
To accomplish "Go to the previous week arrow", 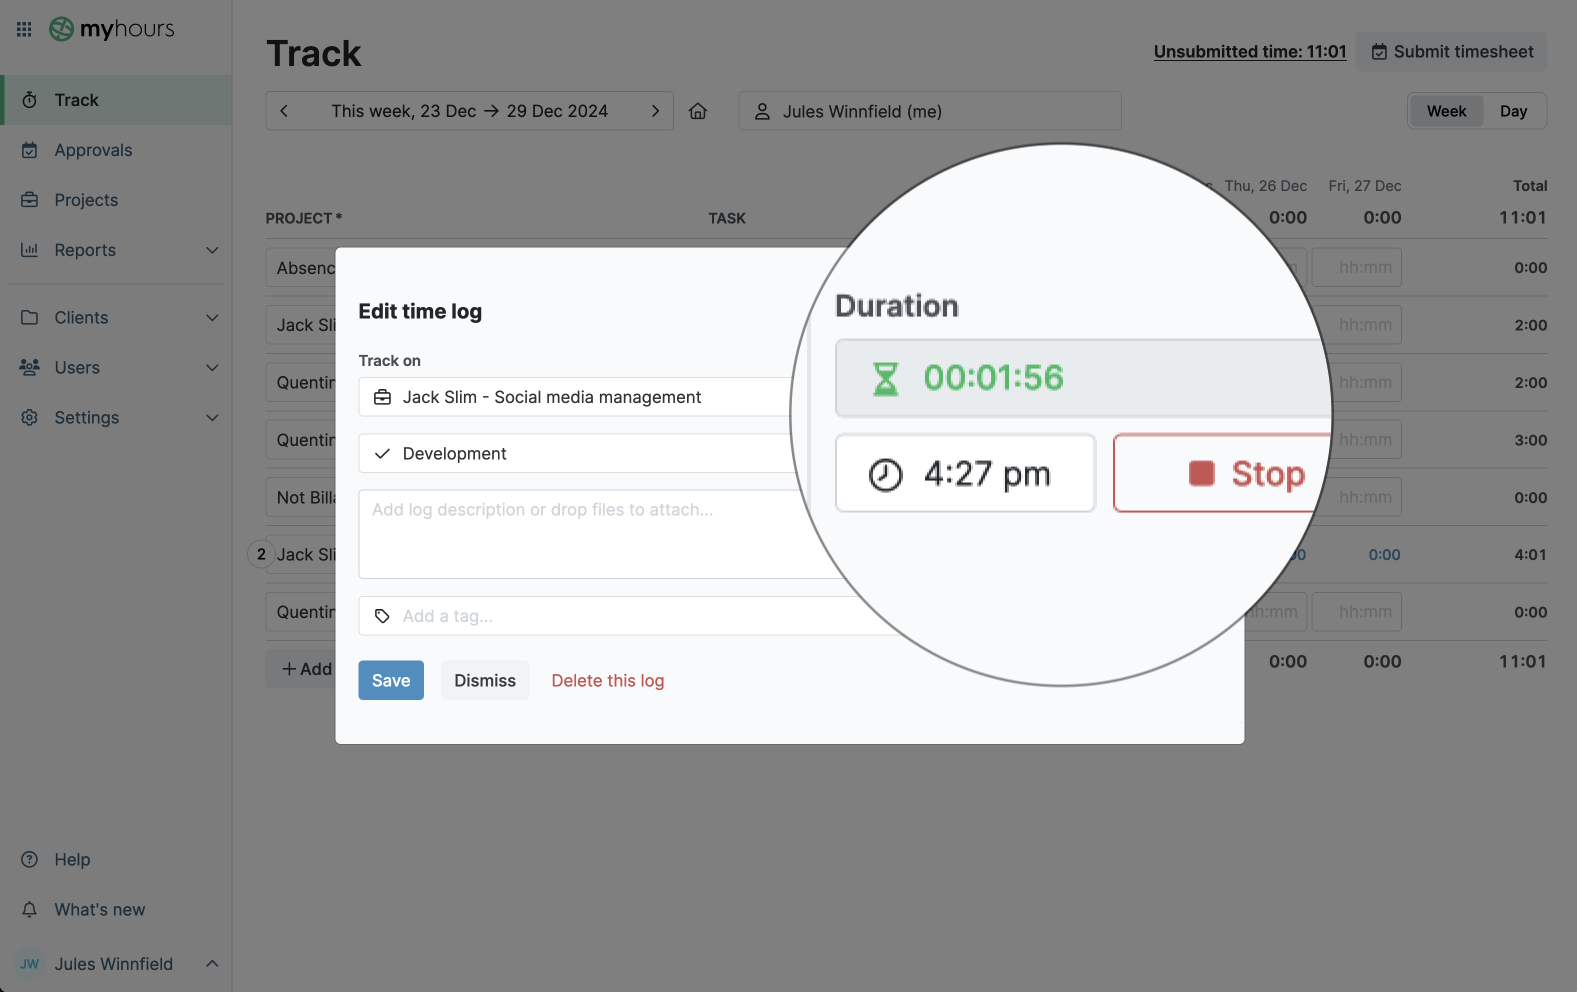I will 284,111.
